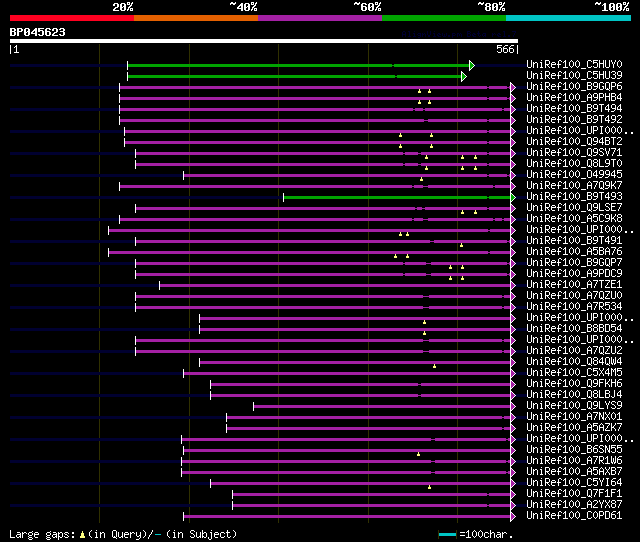Image resolution: width=640 pixels, height=542 pixels.
Task: Click the yellow gap marker in the legend
Action: point(82,534)
